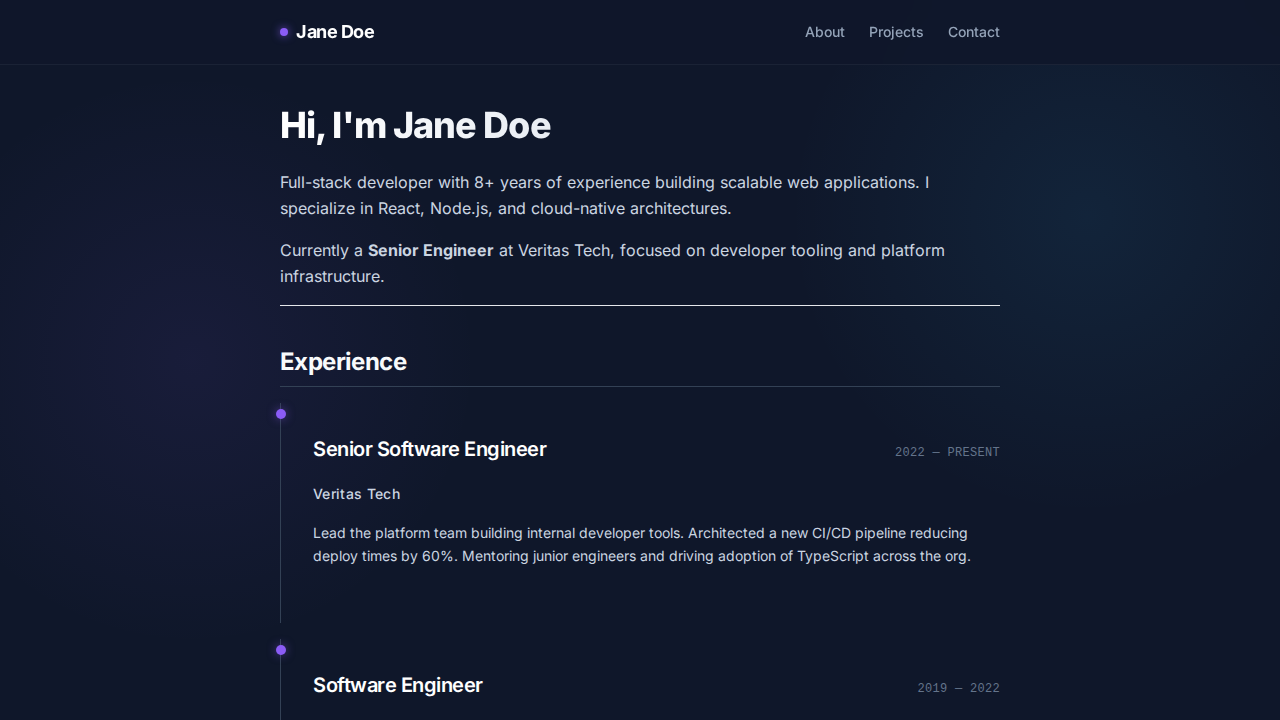This screenshot has height=720, width=1280.
Task: Click the Software Engineer job title
Action: click(397, 685)
